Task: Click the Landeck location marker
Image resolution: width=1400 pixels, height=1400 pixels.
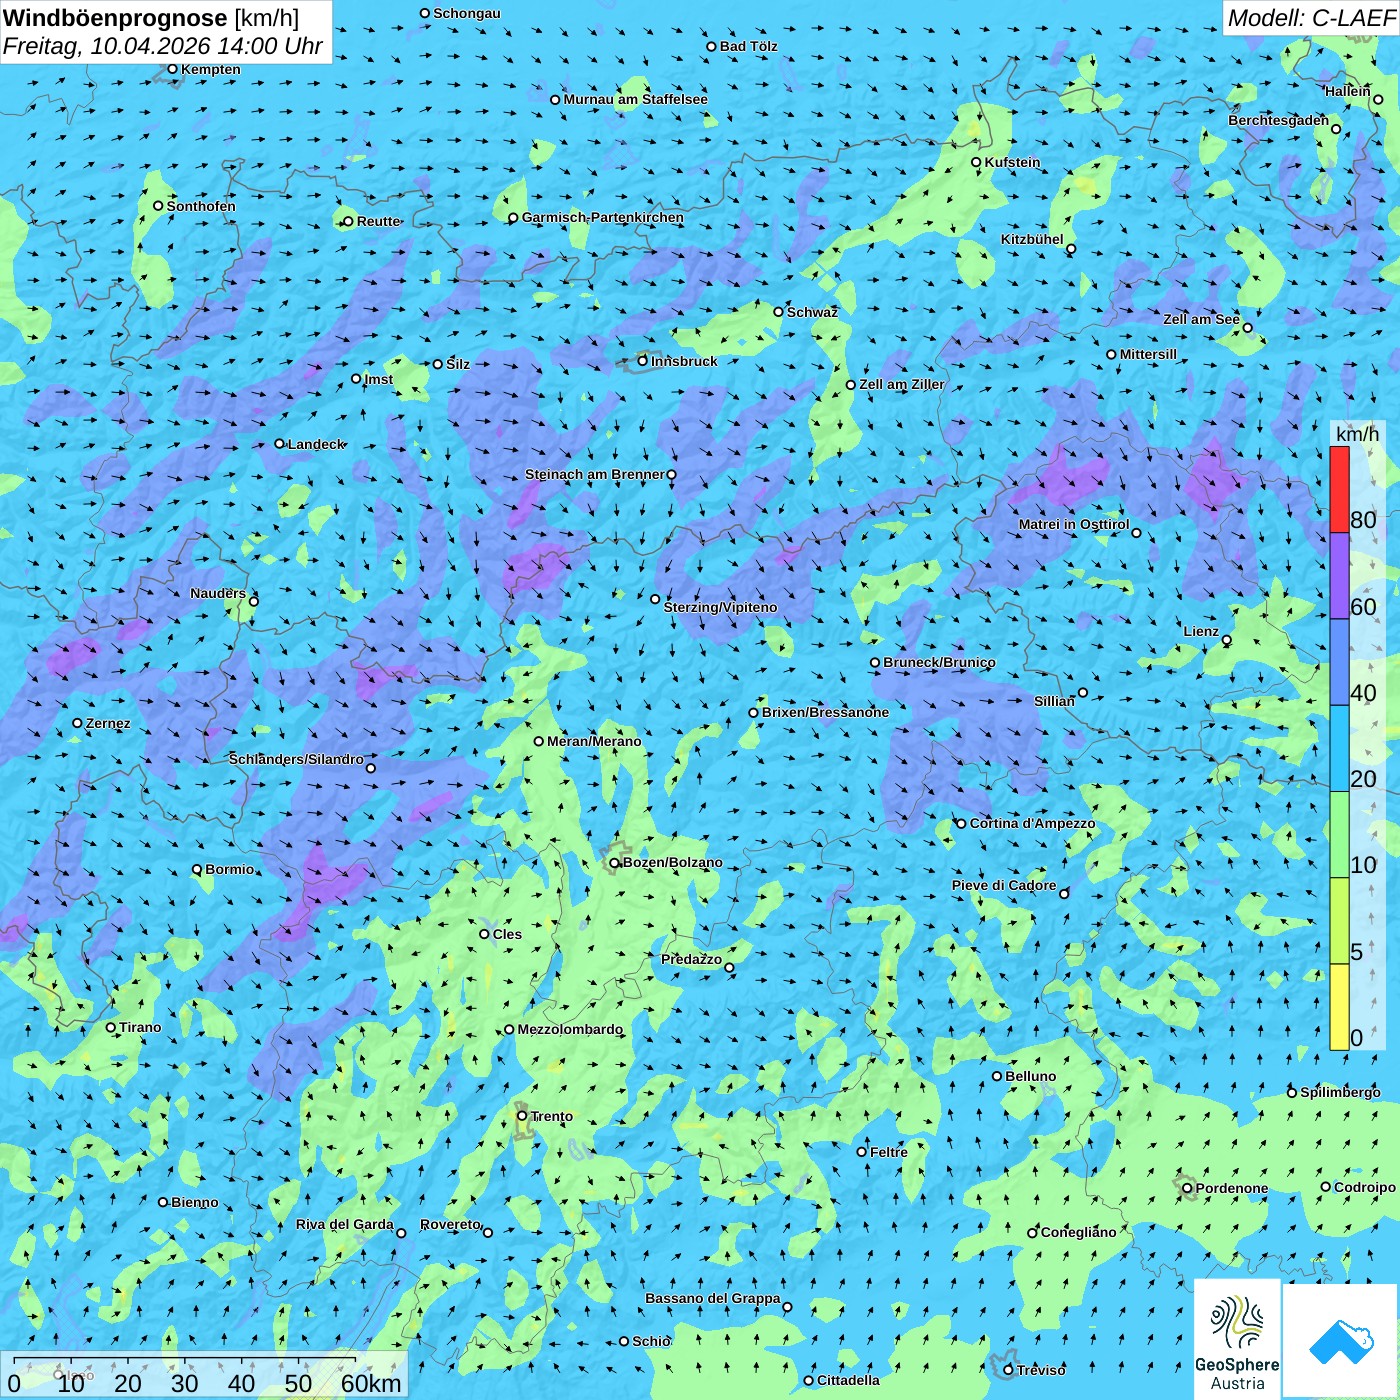Action: click(280, 444)
